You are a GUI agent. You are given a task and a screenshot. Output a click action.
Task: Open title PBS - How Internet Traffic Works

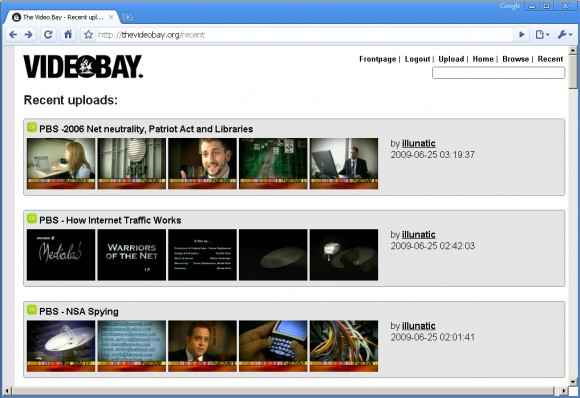pyautogui.click(x=110, y=220)
